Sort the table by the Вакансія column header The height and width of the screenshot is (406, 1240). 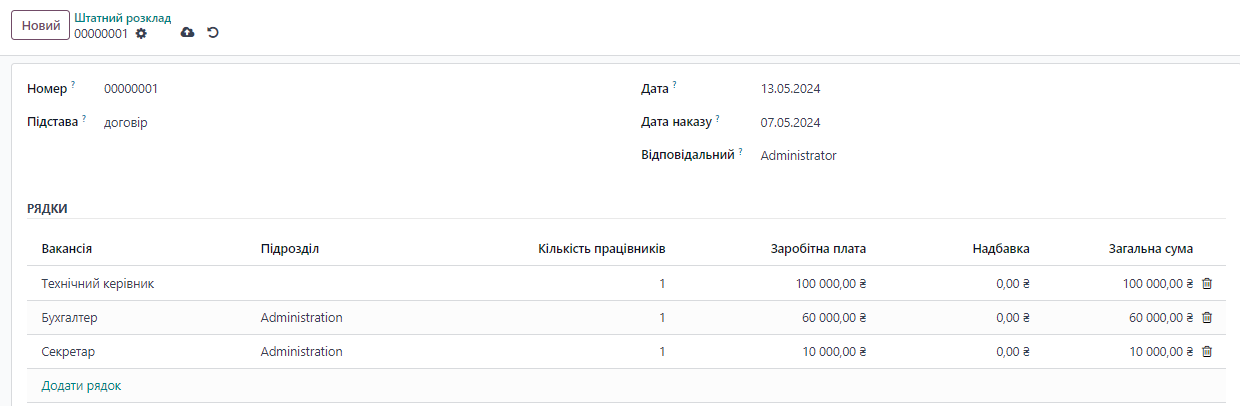click(67, 249)
